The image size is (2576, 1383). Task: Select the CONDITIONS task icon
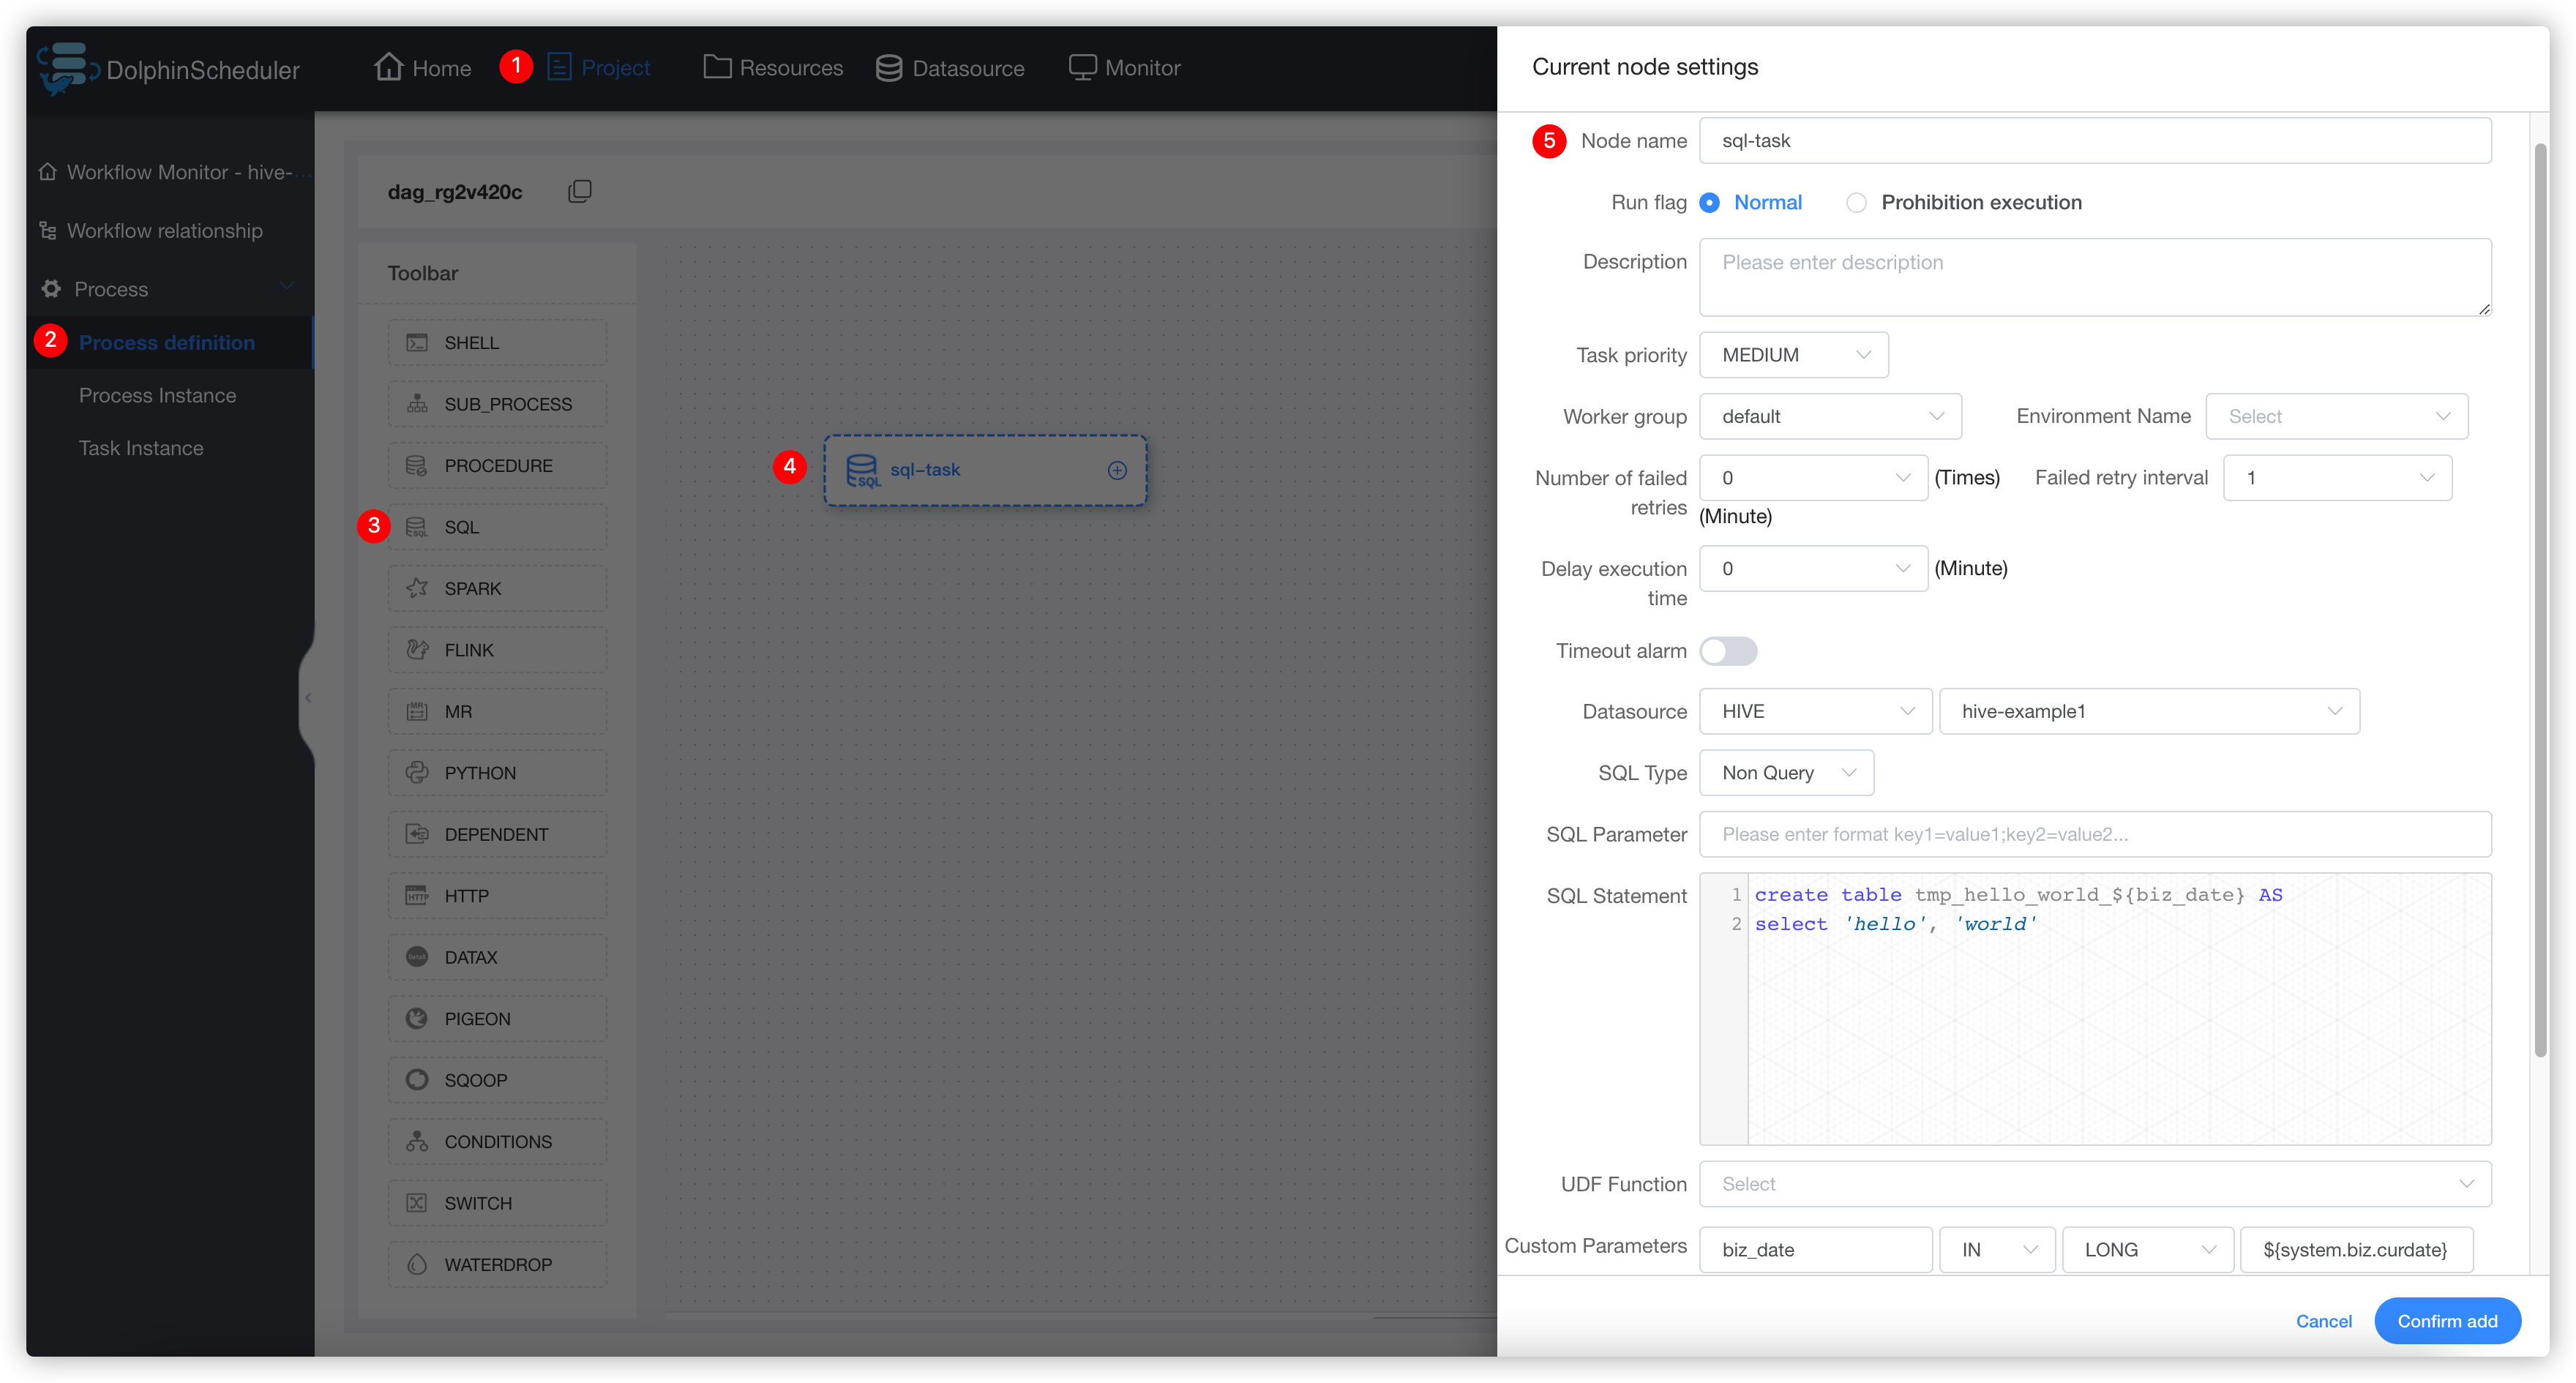496,1141
